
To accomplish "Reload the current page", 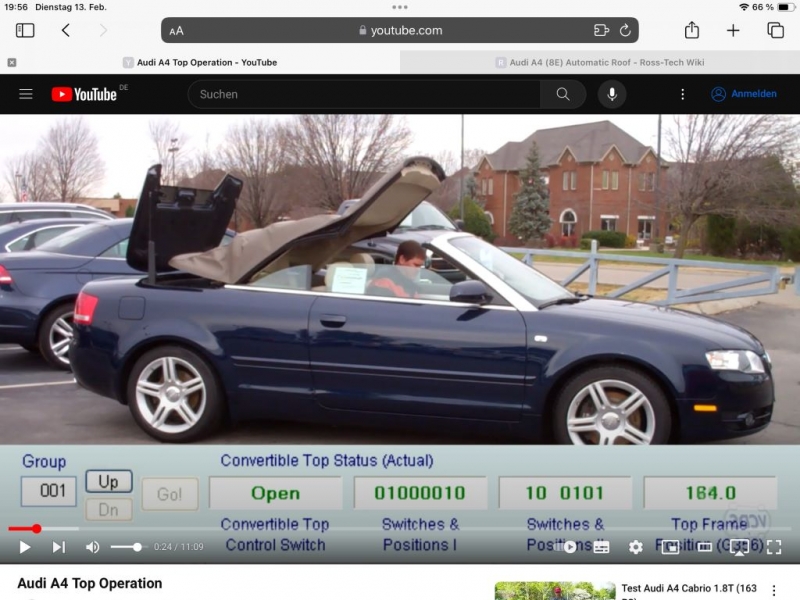I will pos(625,31).
